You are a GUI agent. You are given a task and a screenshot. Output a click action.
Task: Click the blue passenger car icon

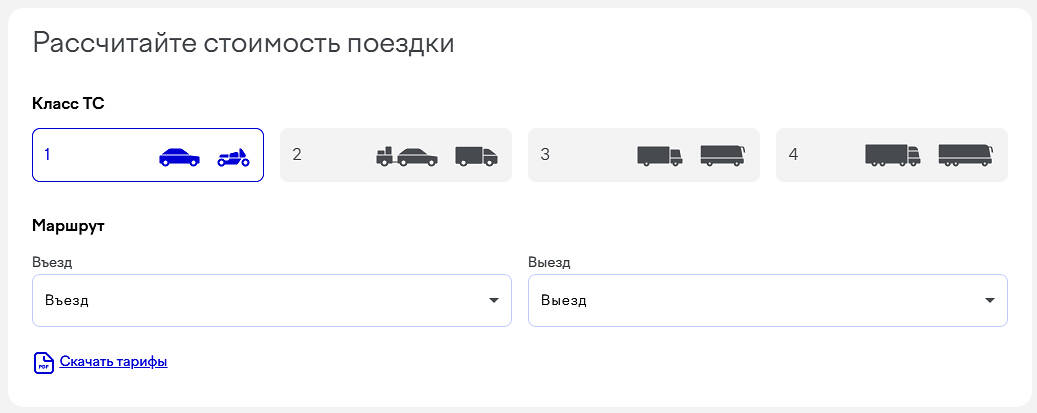pyautogui.click(x=179, y=156)
